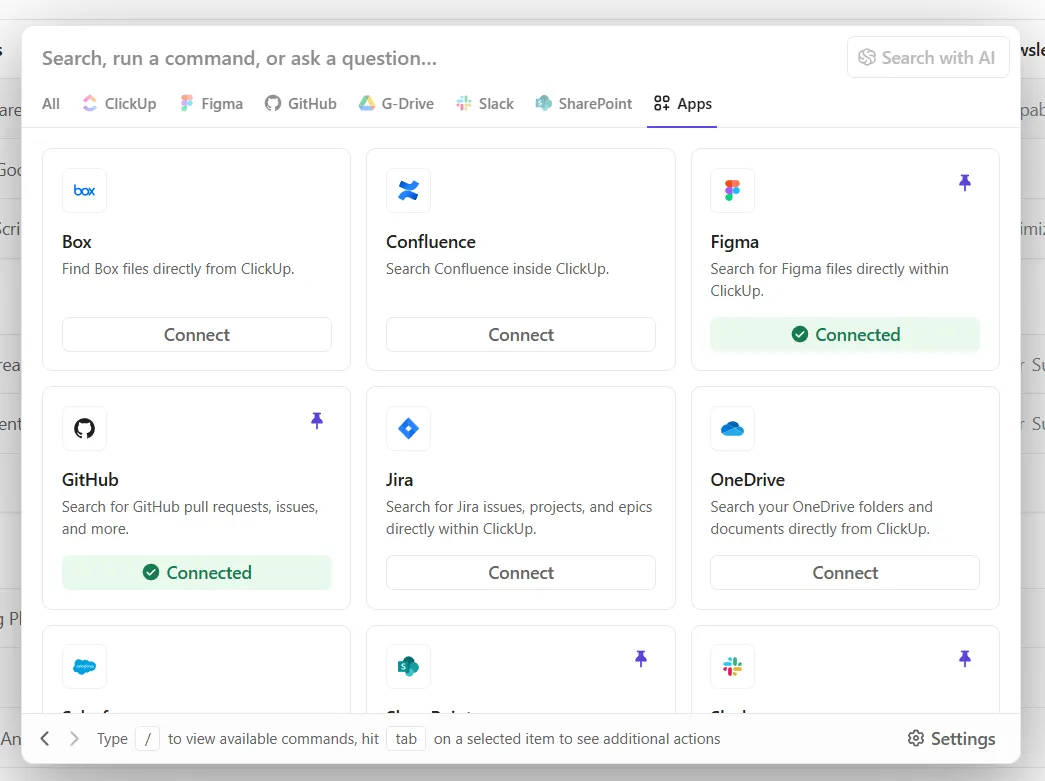The image size is (1045, 781).
Task: Click the Jira app logo icon
Action: 408,428
